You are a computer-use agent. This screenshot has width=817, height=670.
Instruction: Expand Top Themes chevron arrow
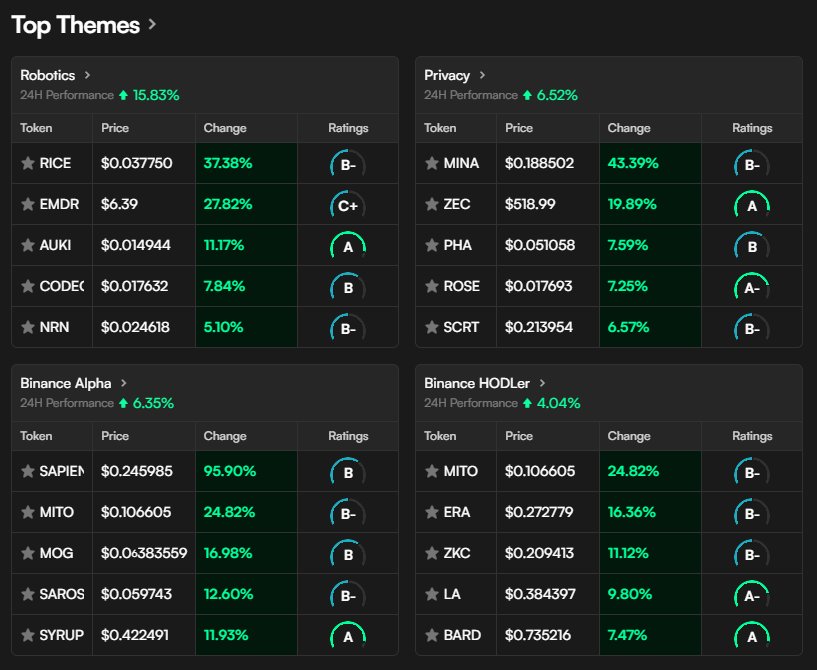coord(152,24)
